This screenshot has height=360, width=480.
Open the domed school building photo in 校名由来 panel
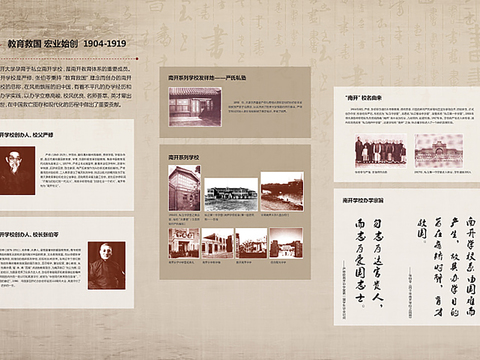(x=439, y=151)
